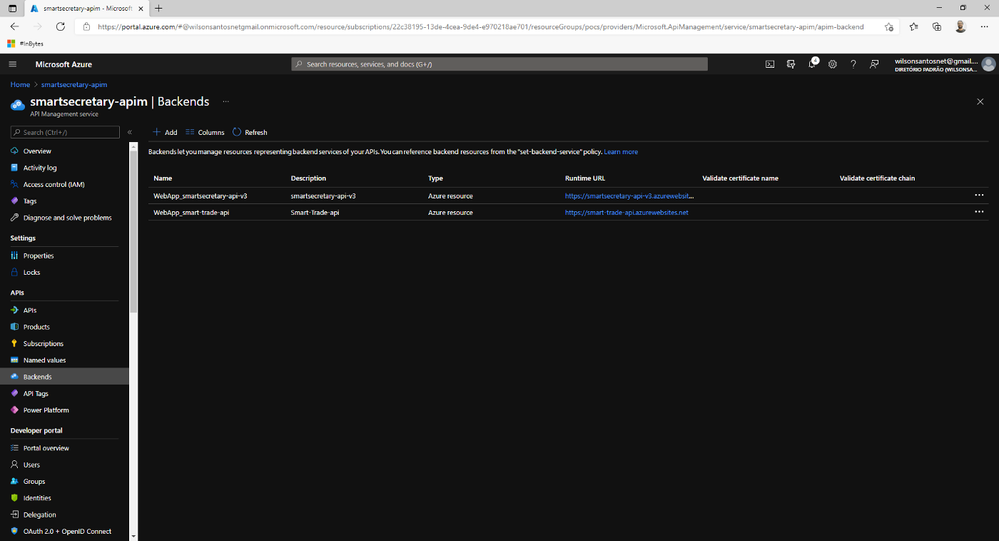
Task: Reload the page in the browser
Action: 61,27
